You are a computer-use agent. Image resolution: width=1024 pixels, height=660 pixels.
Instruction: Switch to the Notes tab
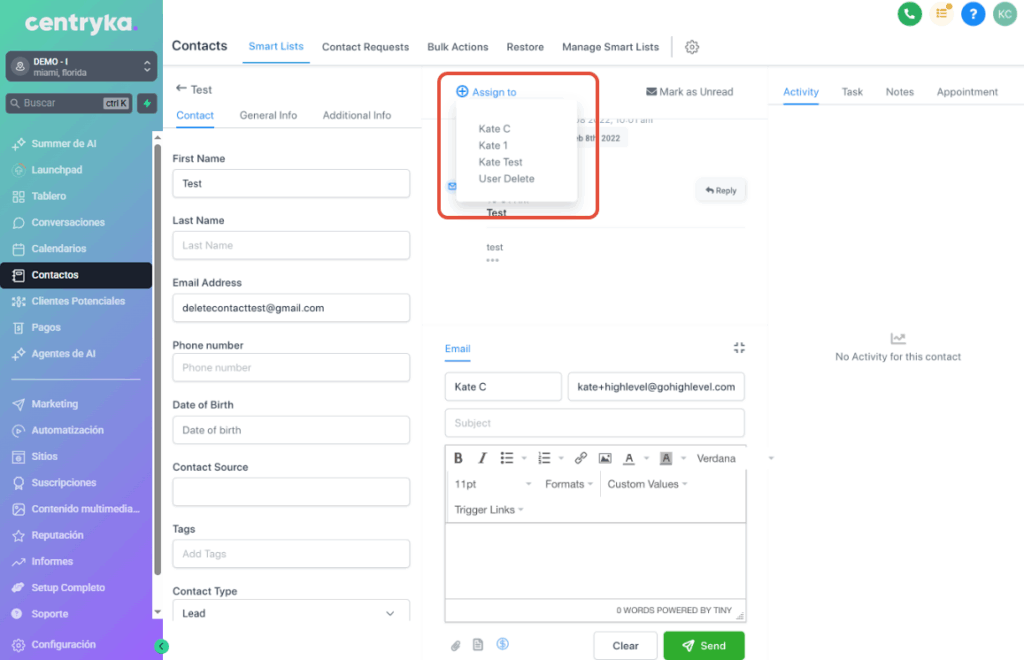(899, 92)
